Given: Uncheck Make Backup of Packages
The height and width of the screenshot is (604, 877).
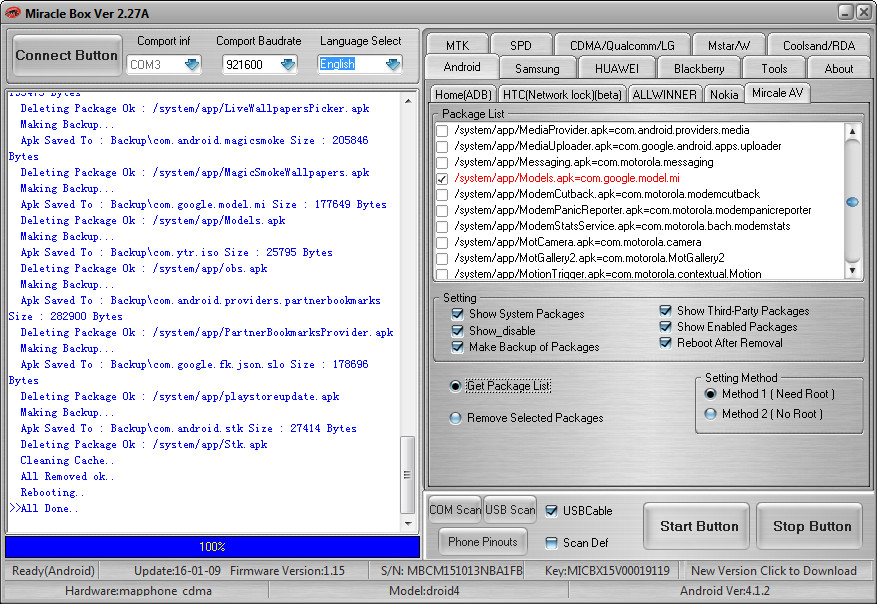Looking at the screenshot, I should point(458,347).
